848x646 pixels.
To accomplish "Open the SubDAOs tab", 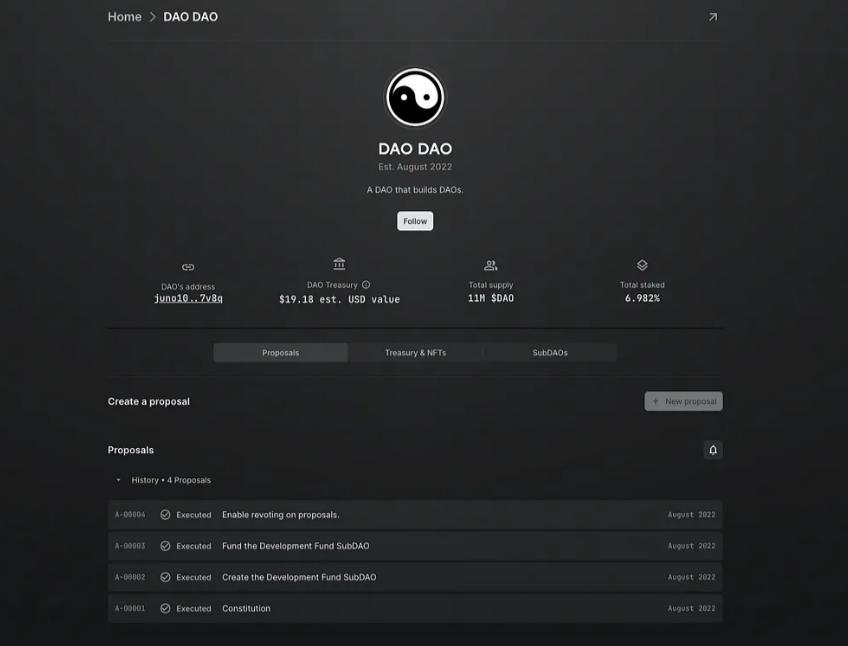I will click(x=550, y=353).
